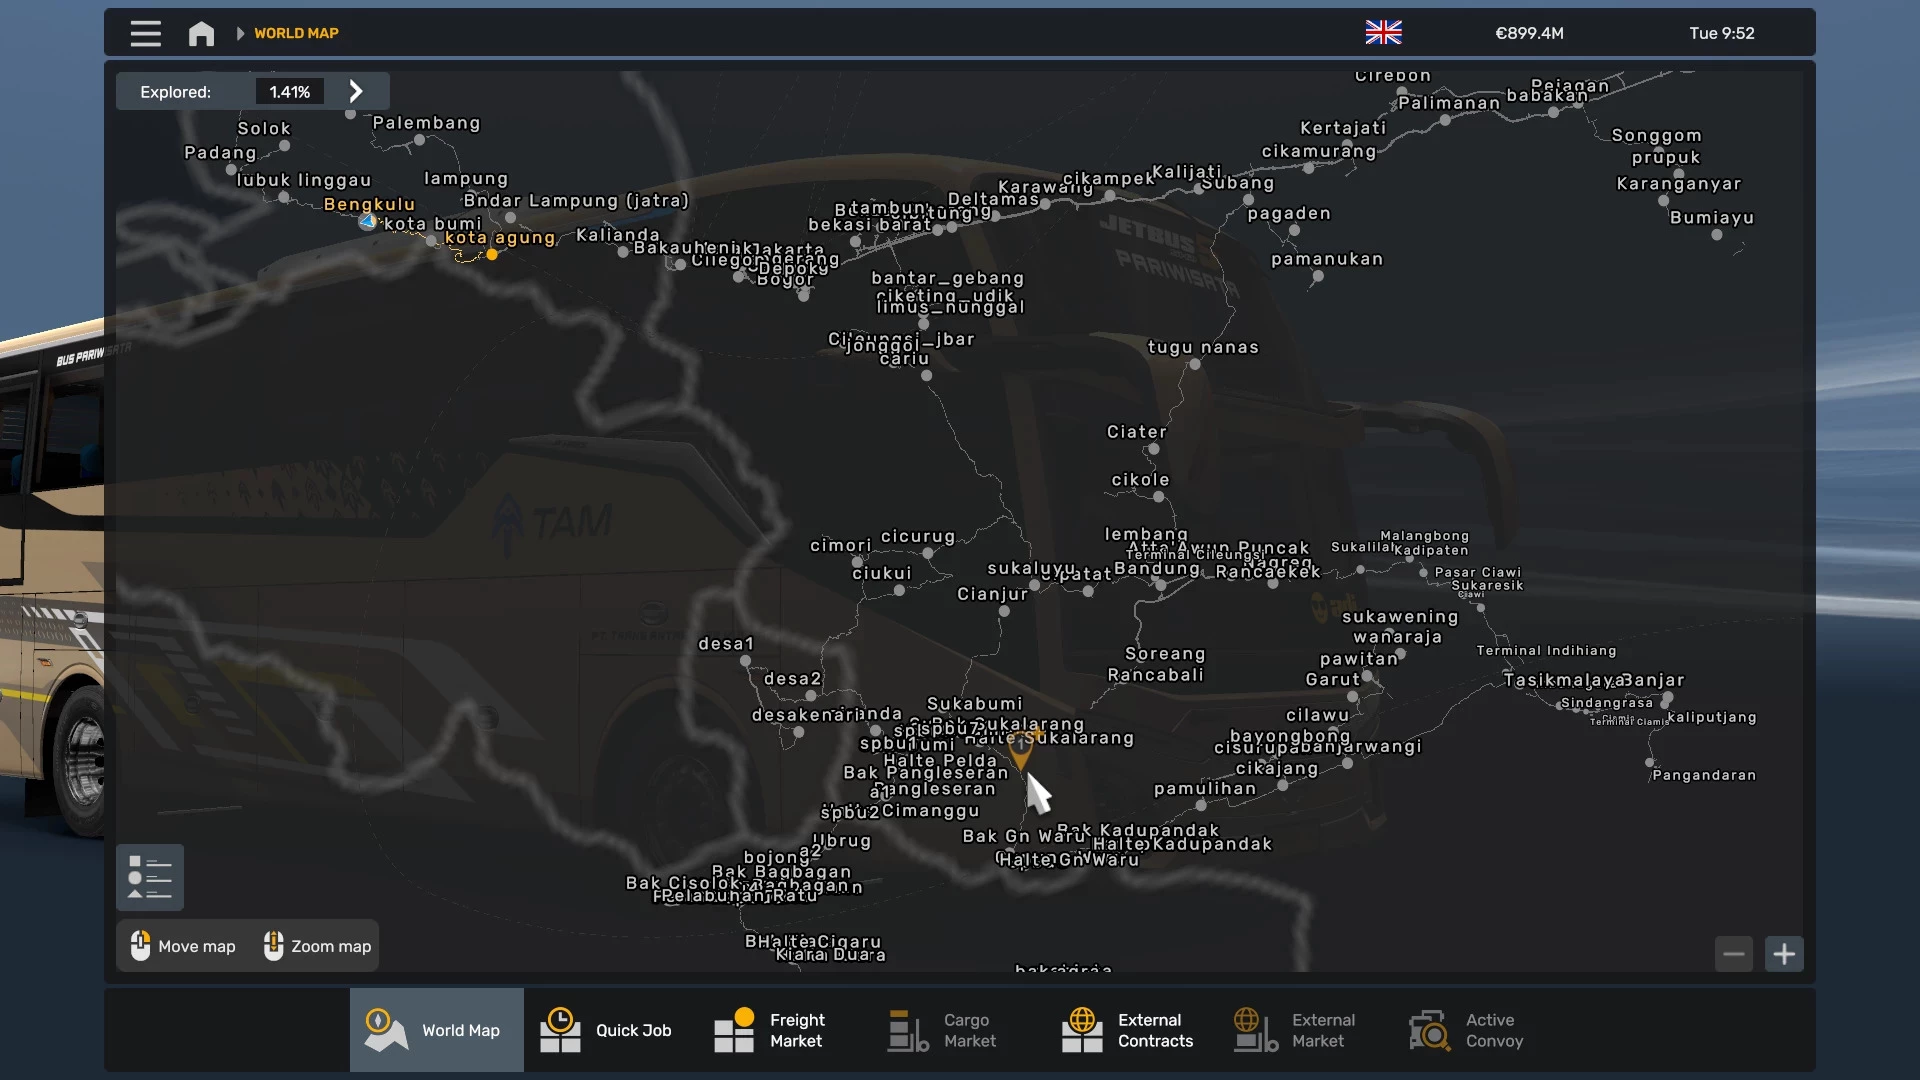Click the WORLD MAP breadcrumb label

tap(296, 33)
